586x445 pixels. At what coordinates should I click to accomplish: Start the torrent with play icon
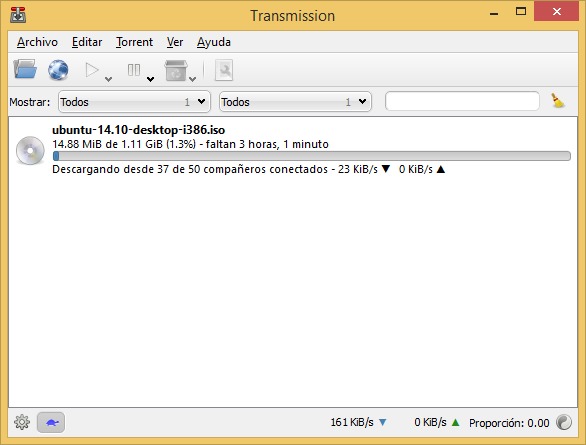92,70
